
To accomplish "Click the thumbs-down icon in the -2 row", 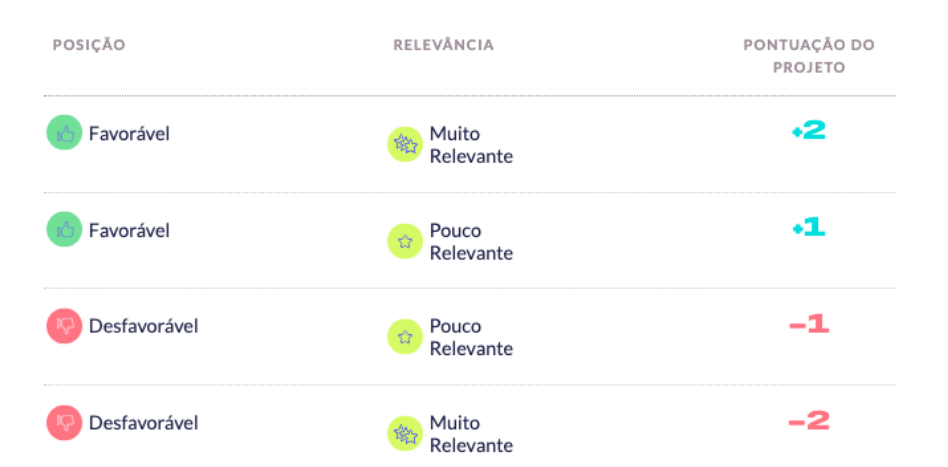I will (x=64, y=422).
